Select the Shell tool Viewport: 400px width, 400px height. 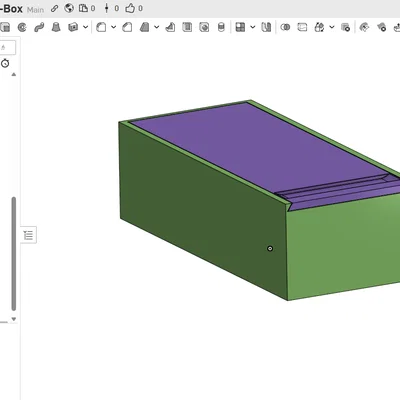(187, 27)
